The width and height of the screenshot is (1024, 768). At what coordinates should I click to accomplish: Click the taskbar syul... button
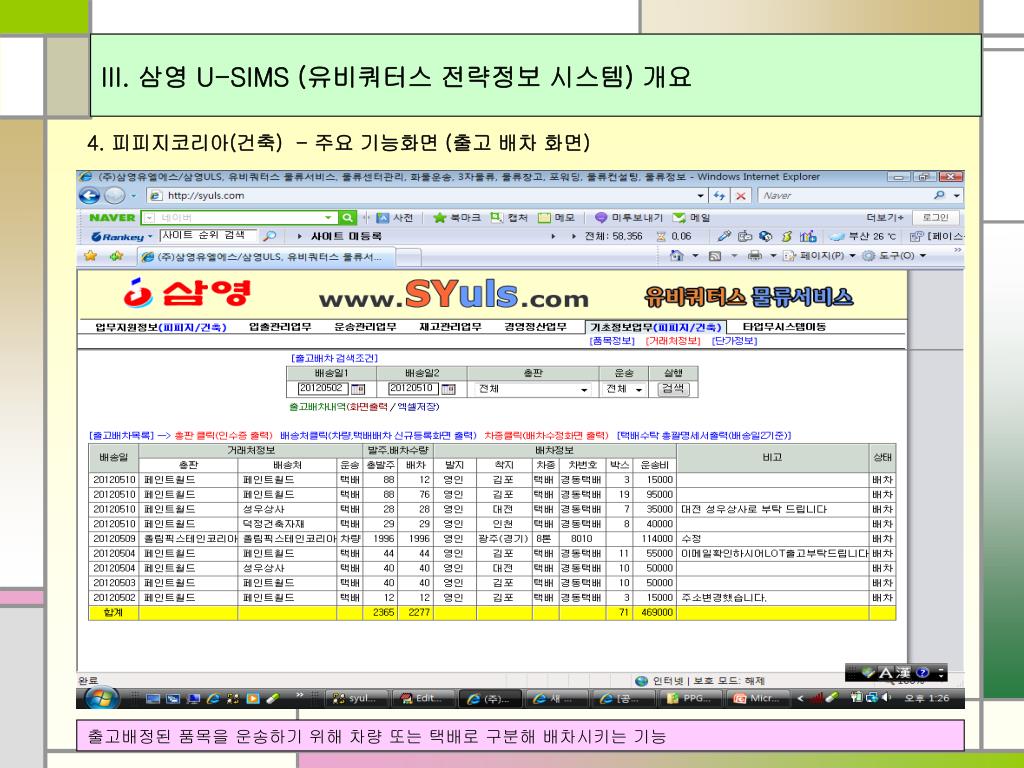[x=357, y=698]
